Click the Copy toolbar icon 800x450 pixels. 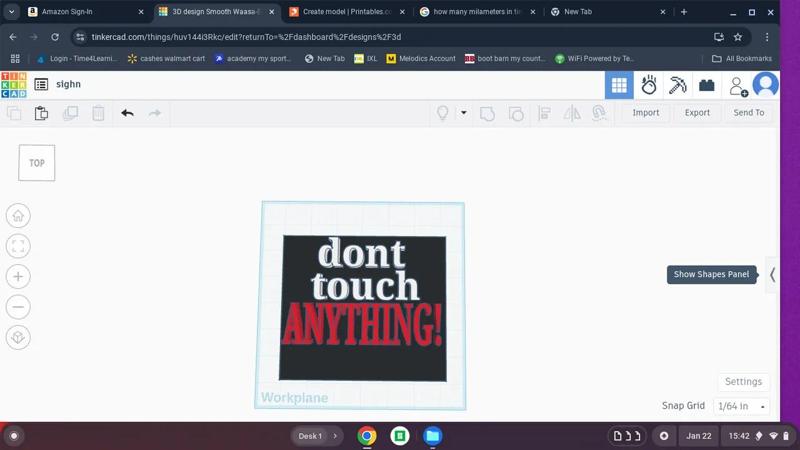pyautogui.click(x=14, y=113)
